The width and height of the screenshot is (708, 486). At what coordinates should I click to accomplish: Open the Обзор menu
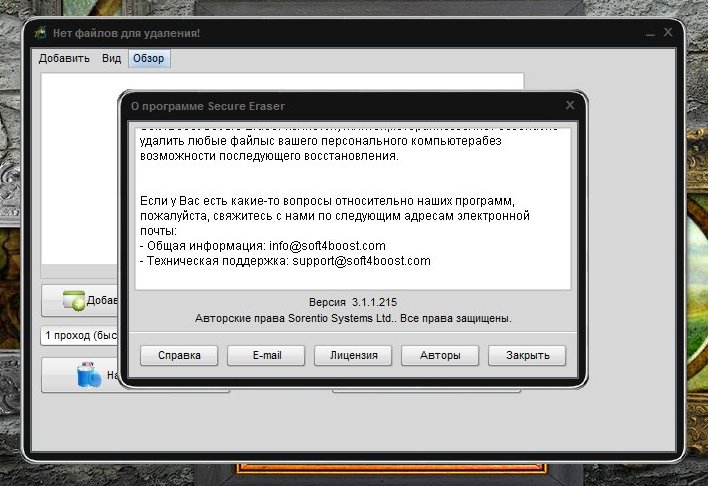149,58
